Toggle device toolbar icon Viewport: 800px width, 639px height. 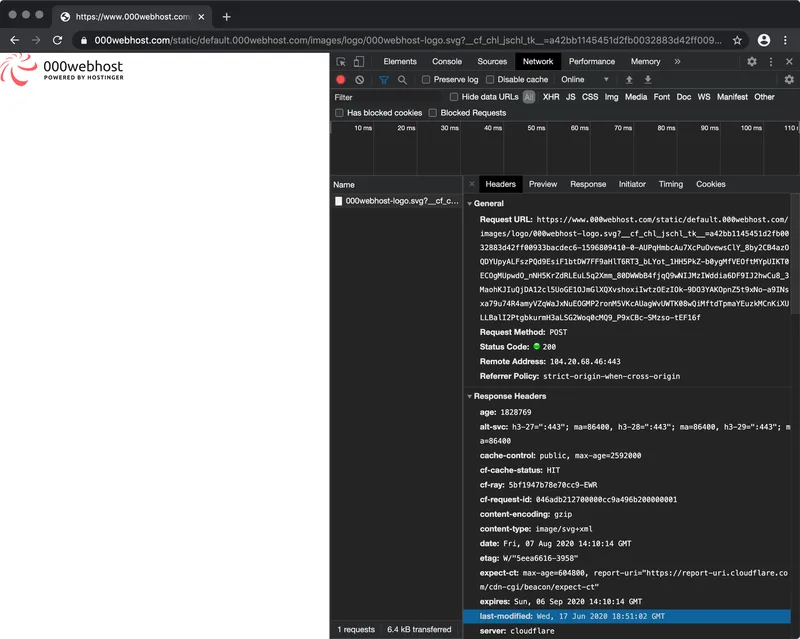click(x=359, y=62)
